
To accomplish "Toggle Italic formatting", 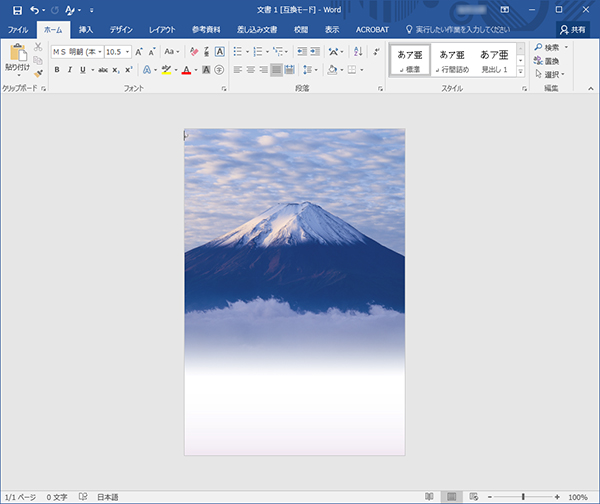I will click(69, 70).
